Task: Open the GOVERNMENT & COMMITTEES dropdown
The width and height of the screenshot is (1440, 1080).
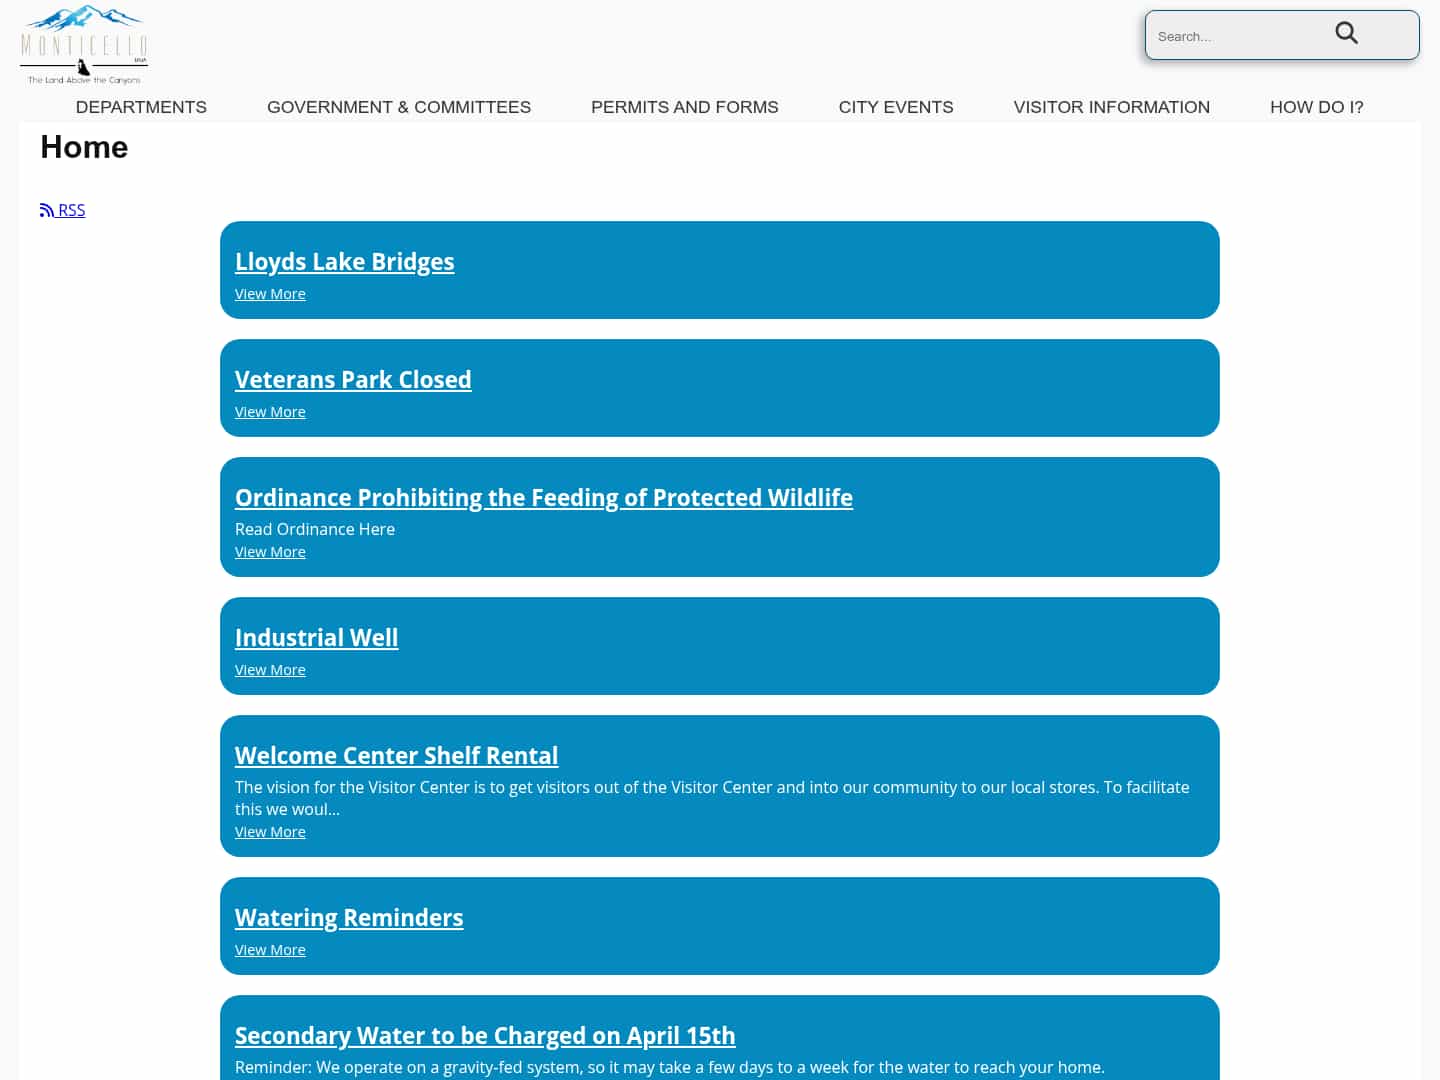Action: [399, 107]
